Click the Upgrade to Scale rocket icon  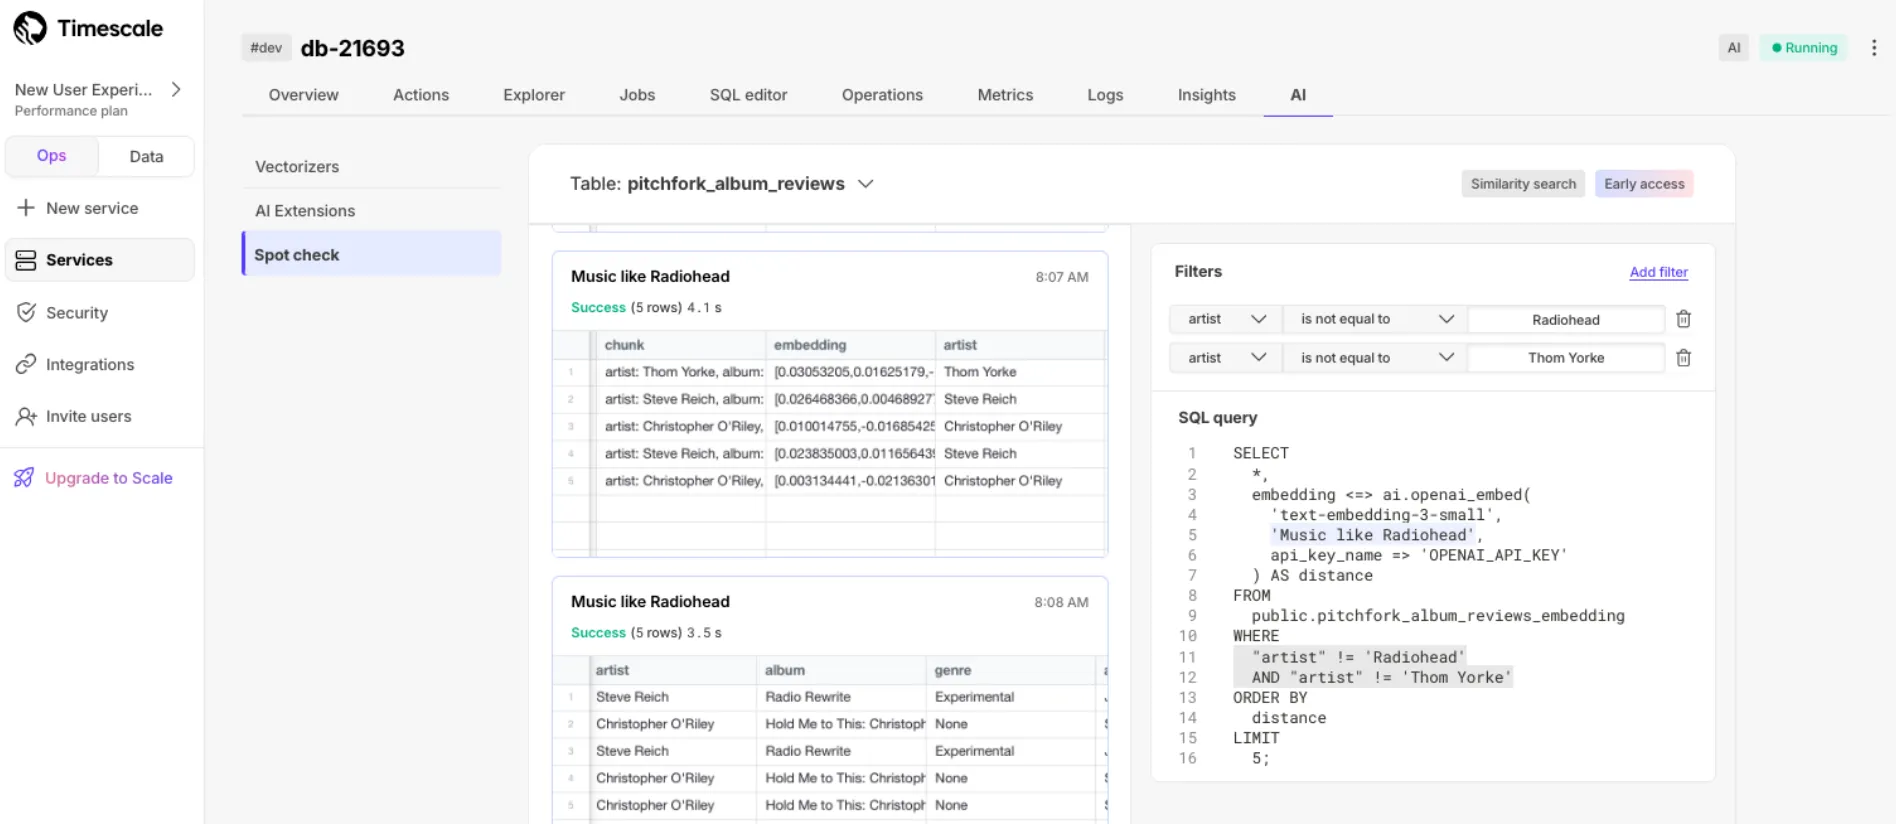pos(24,478)
